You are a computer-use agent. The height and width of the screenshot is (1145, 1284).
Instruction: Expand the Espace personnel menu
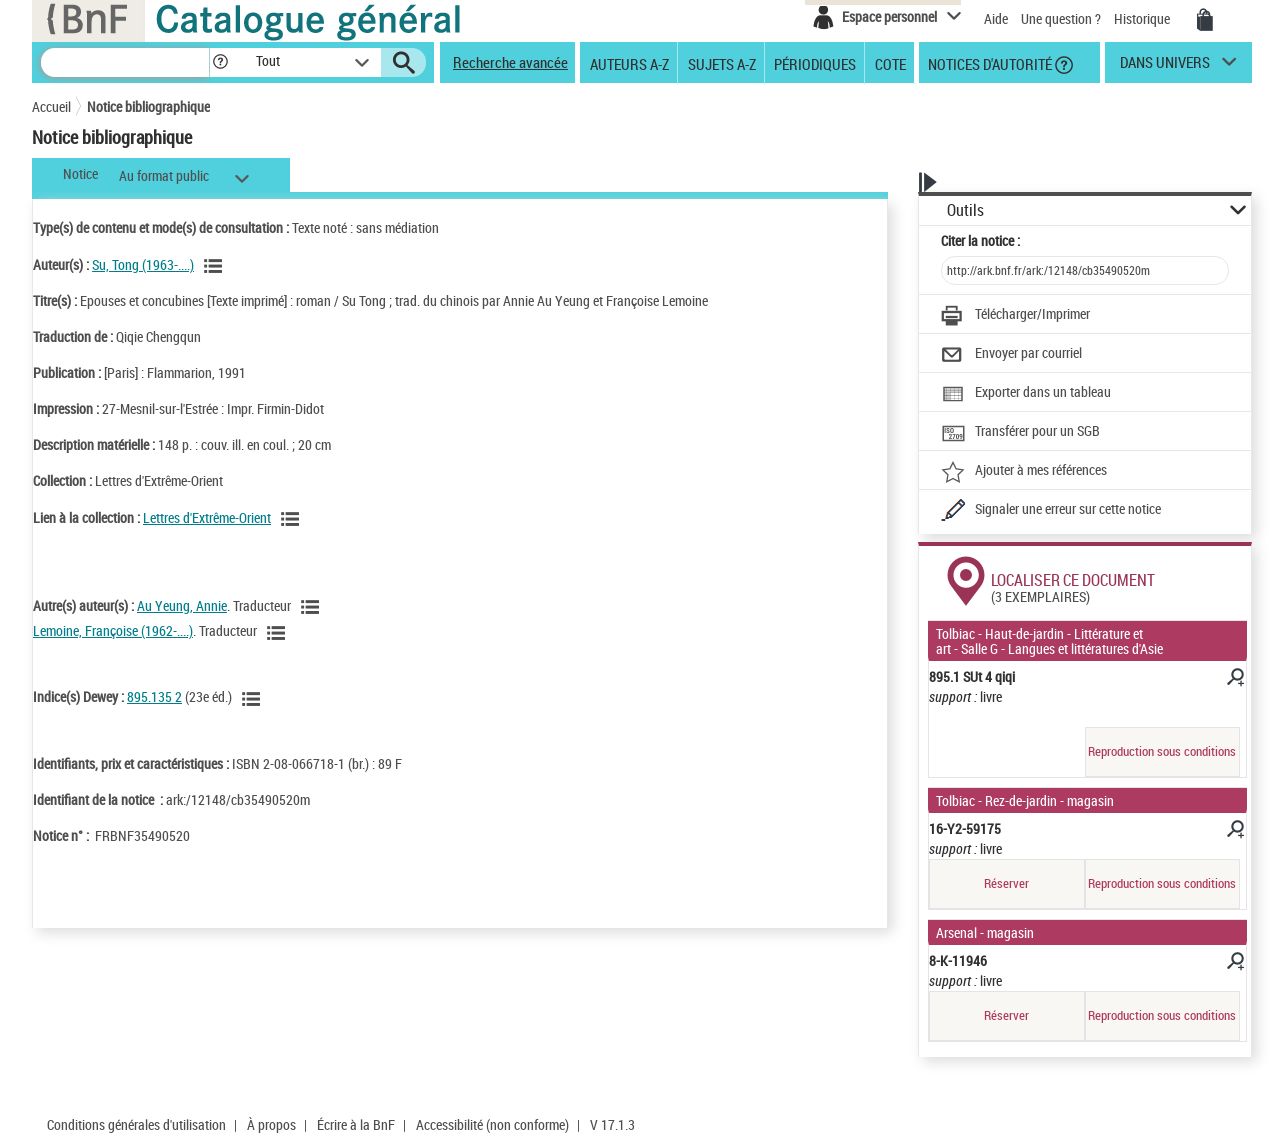click(954, 16)
